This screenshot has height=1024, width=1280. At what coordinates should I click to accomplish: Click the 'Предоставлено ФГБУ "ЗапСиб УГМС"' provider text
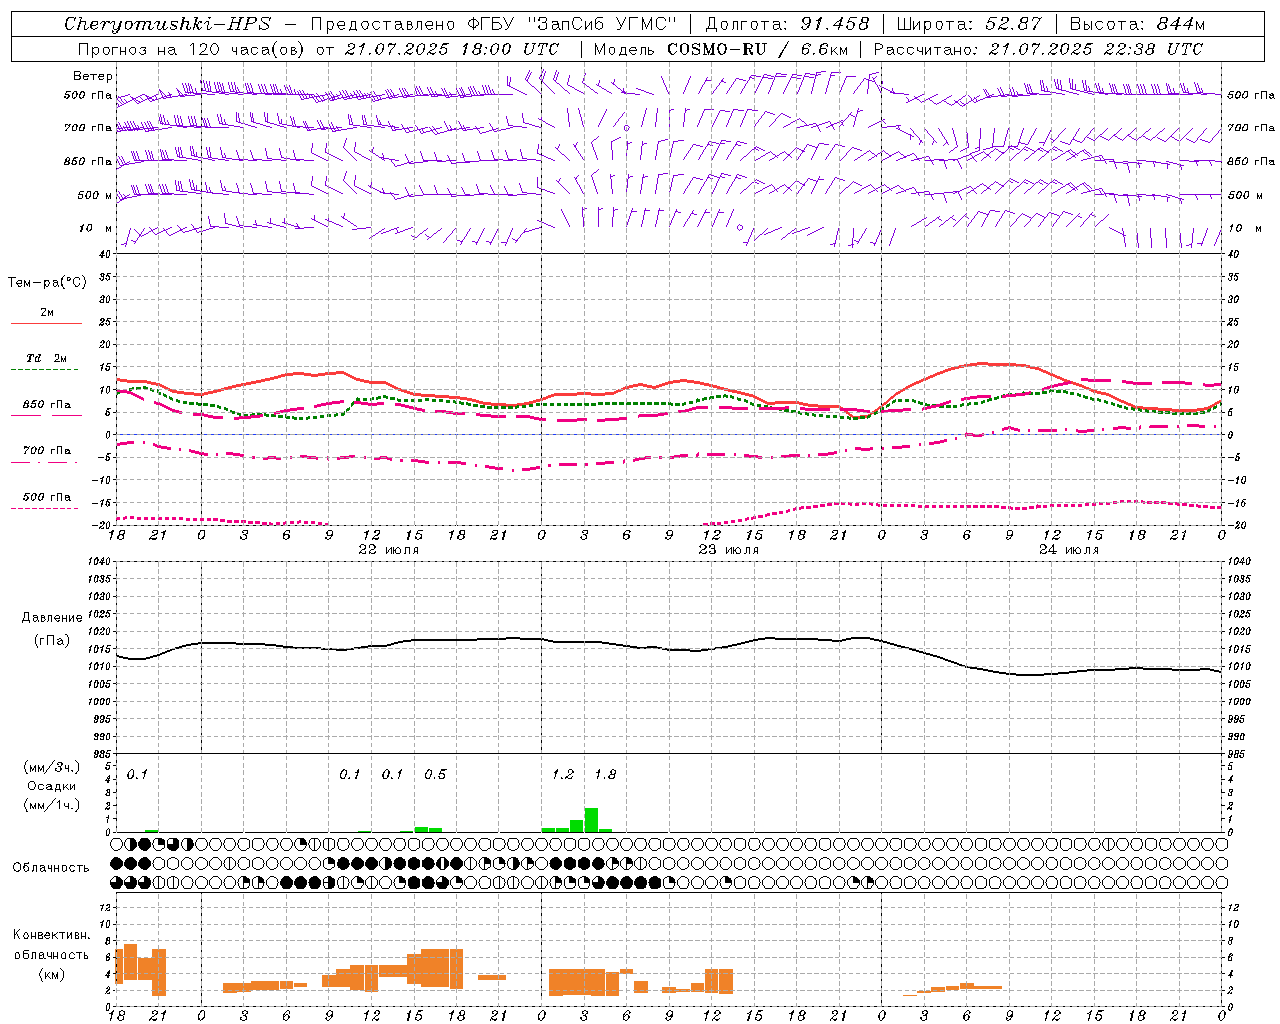494,24
